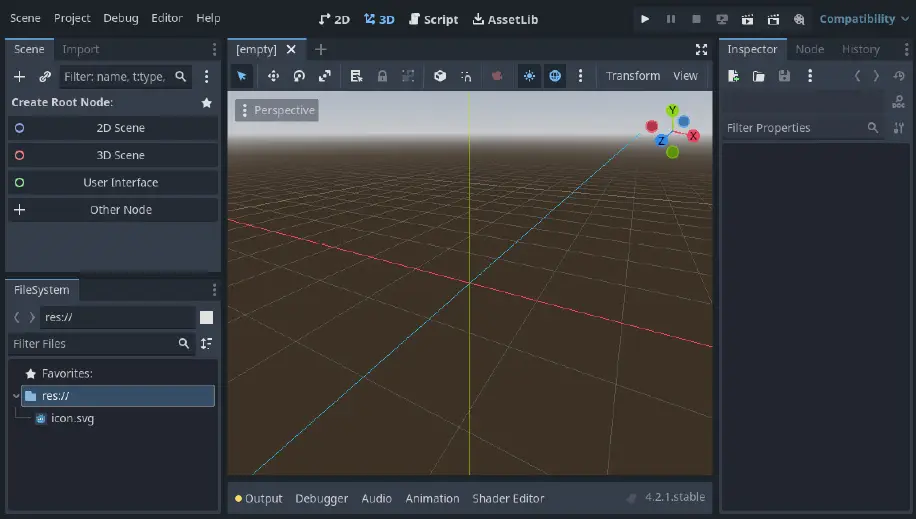Image resolution: width=916 pixels, height=519 pixels.
Task: Open the Perspective view menu
Action: (277, 110)
